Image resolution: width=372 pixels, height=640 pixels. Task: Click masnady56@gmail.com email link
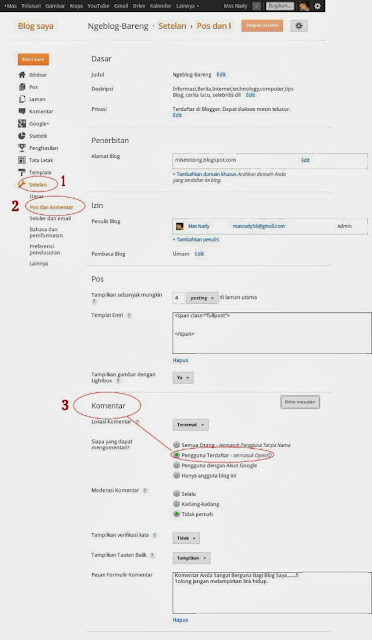click(x=259, y=226)
